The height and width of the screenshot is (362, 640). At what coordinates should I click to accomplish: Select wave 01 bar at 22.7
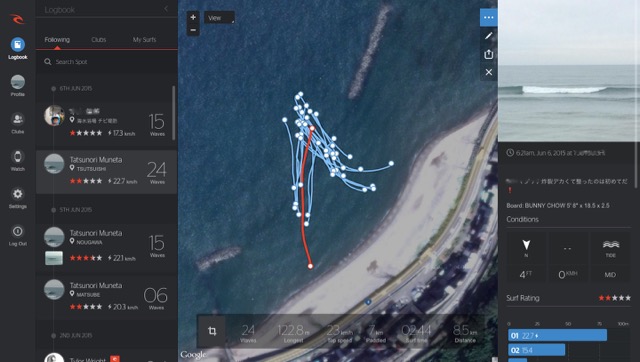point(557,335)
